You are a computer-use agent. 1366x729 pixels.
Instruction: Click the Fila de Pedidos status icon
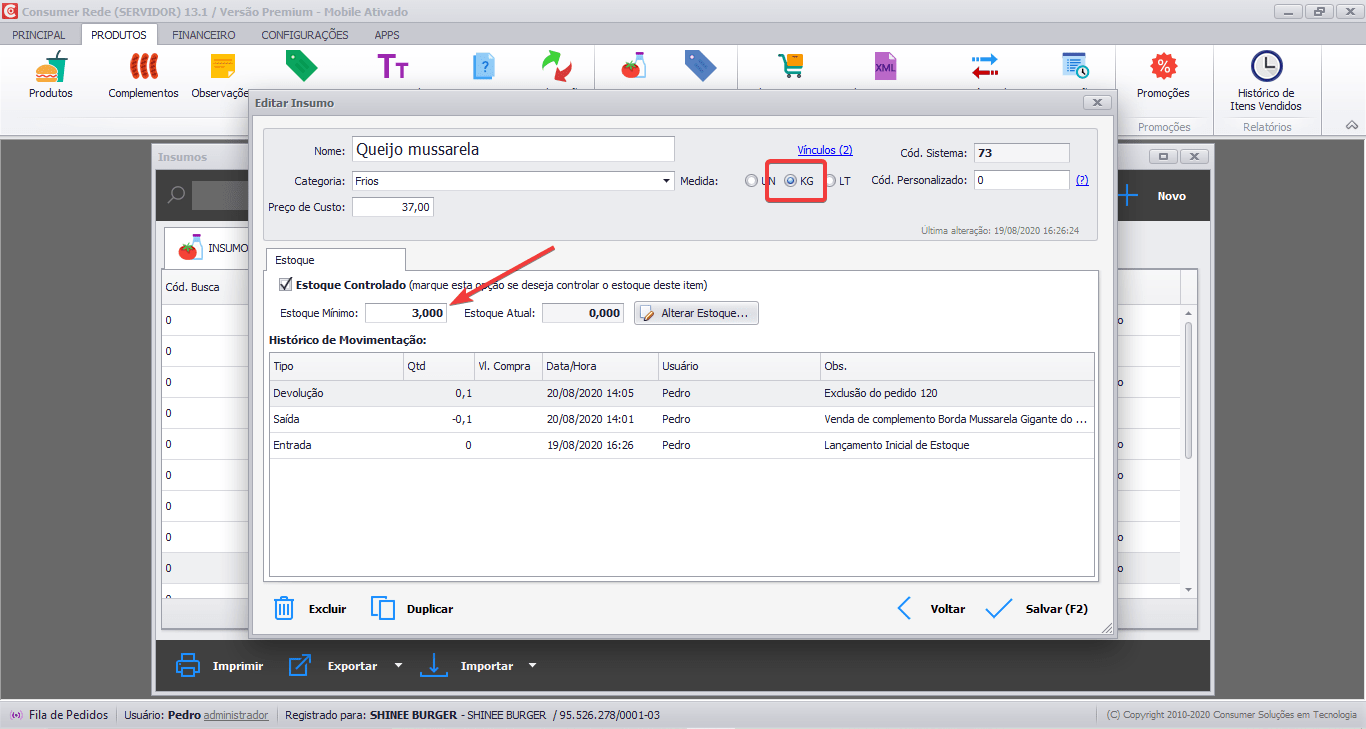15,715
